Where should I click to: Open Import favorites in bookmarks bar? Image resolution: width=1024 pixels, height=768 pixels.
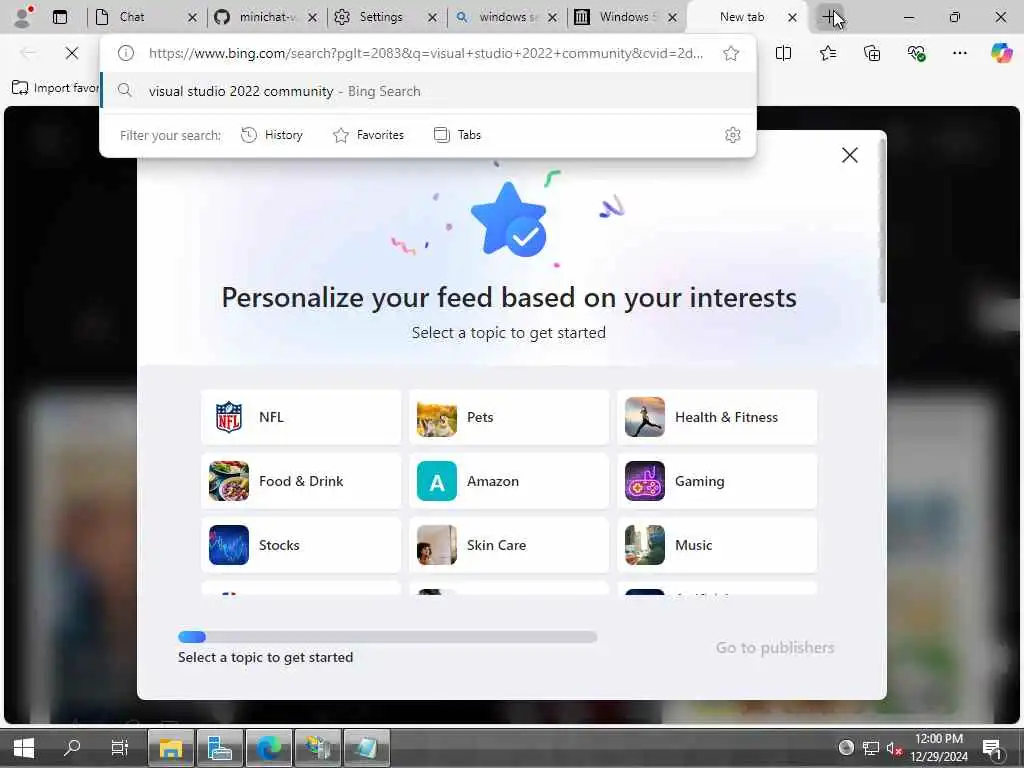(56, 88)
